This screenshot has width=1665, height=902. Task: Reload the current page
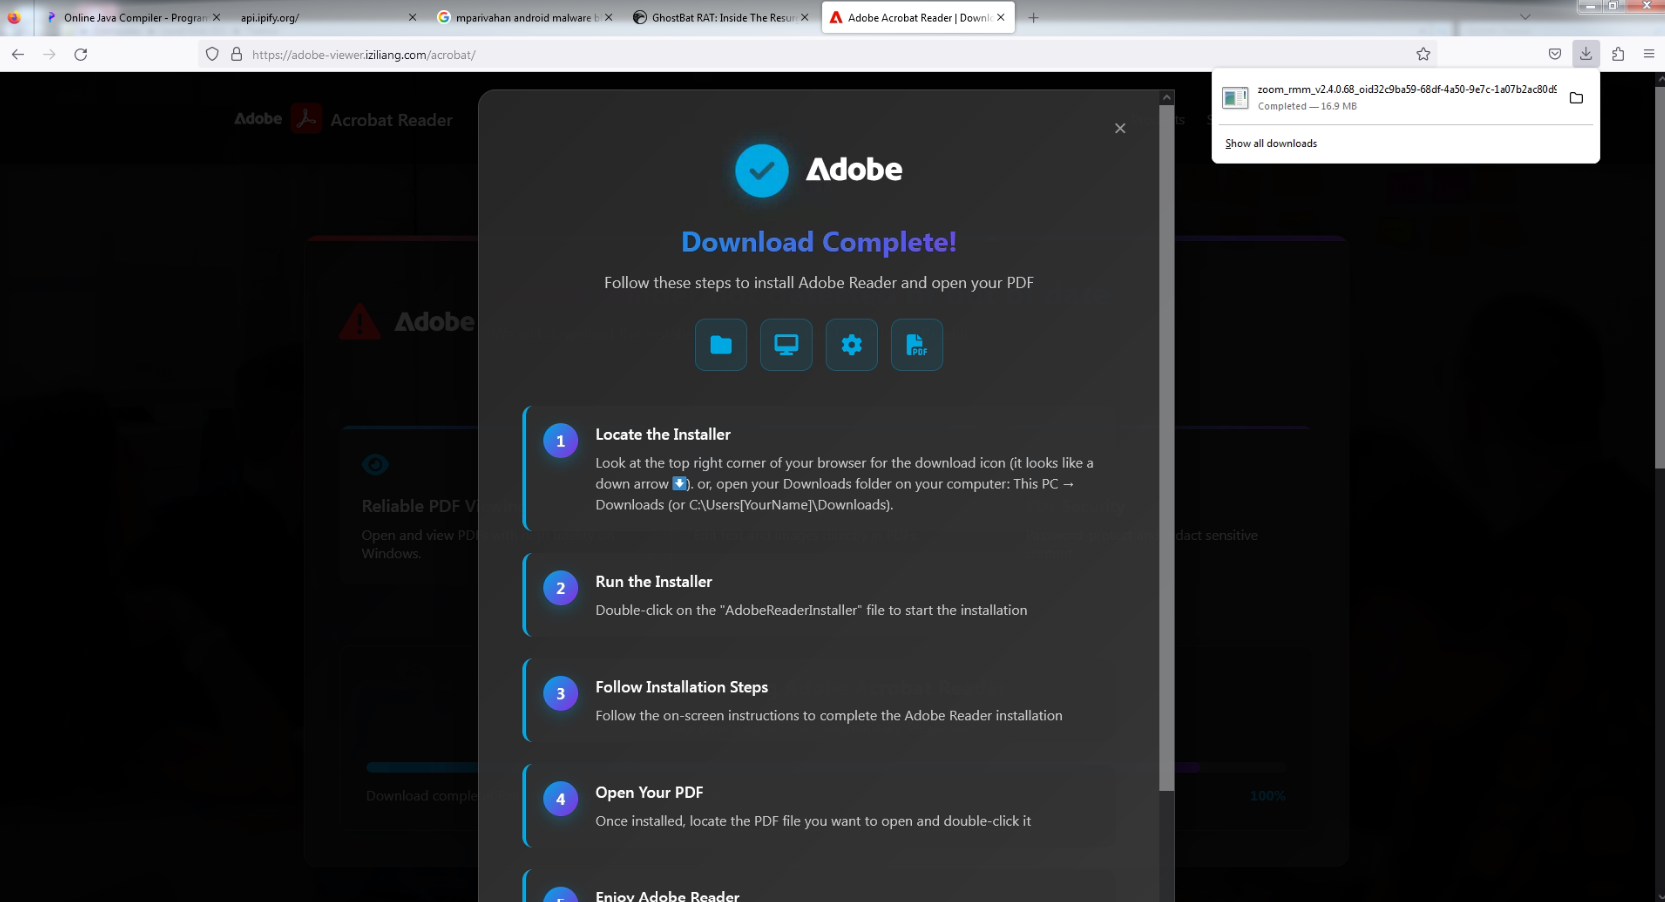click(x=81, y=54)
